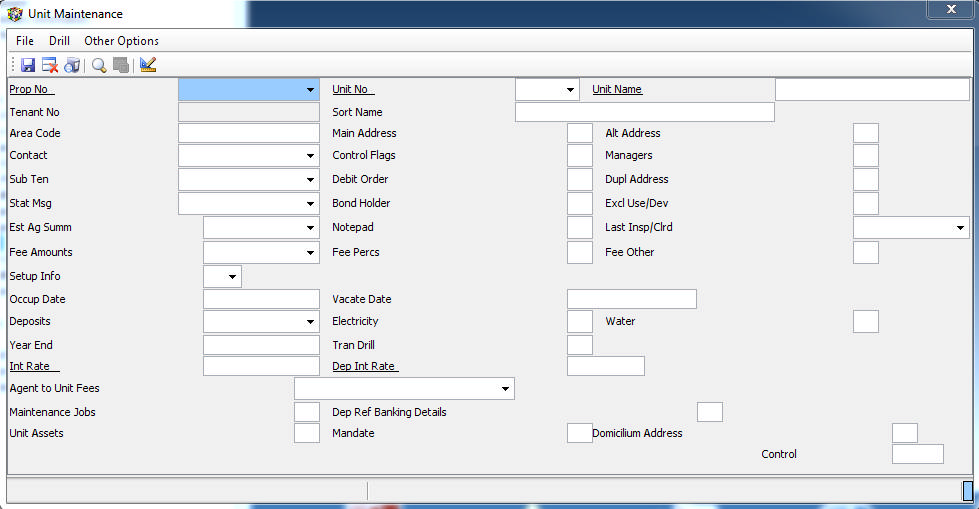Click the blue indicator in status bar corner
The height and width of the screenshot is (509, 979).
point(967,490)
